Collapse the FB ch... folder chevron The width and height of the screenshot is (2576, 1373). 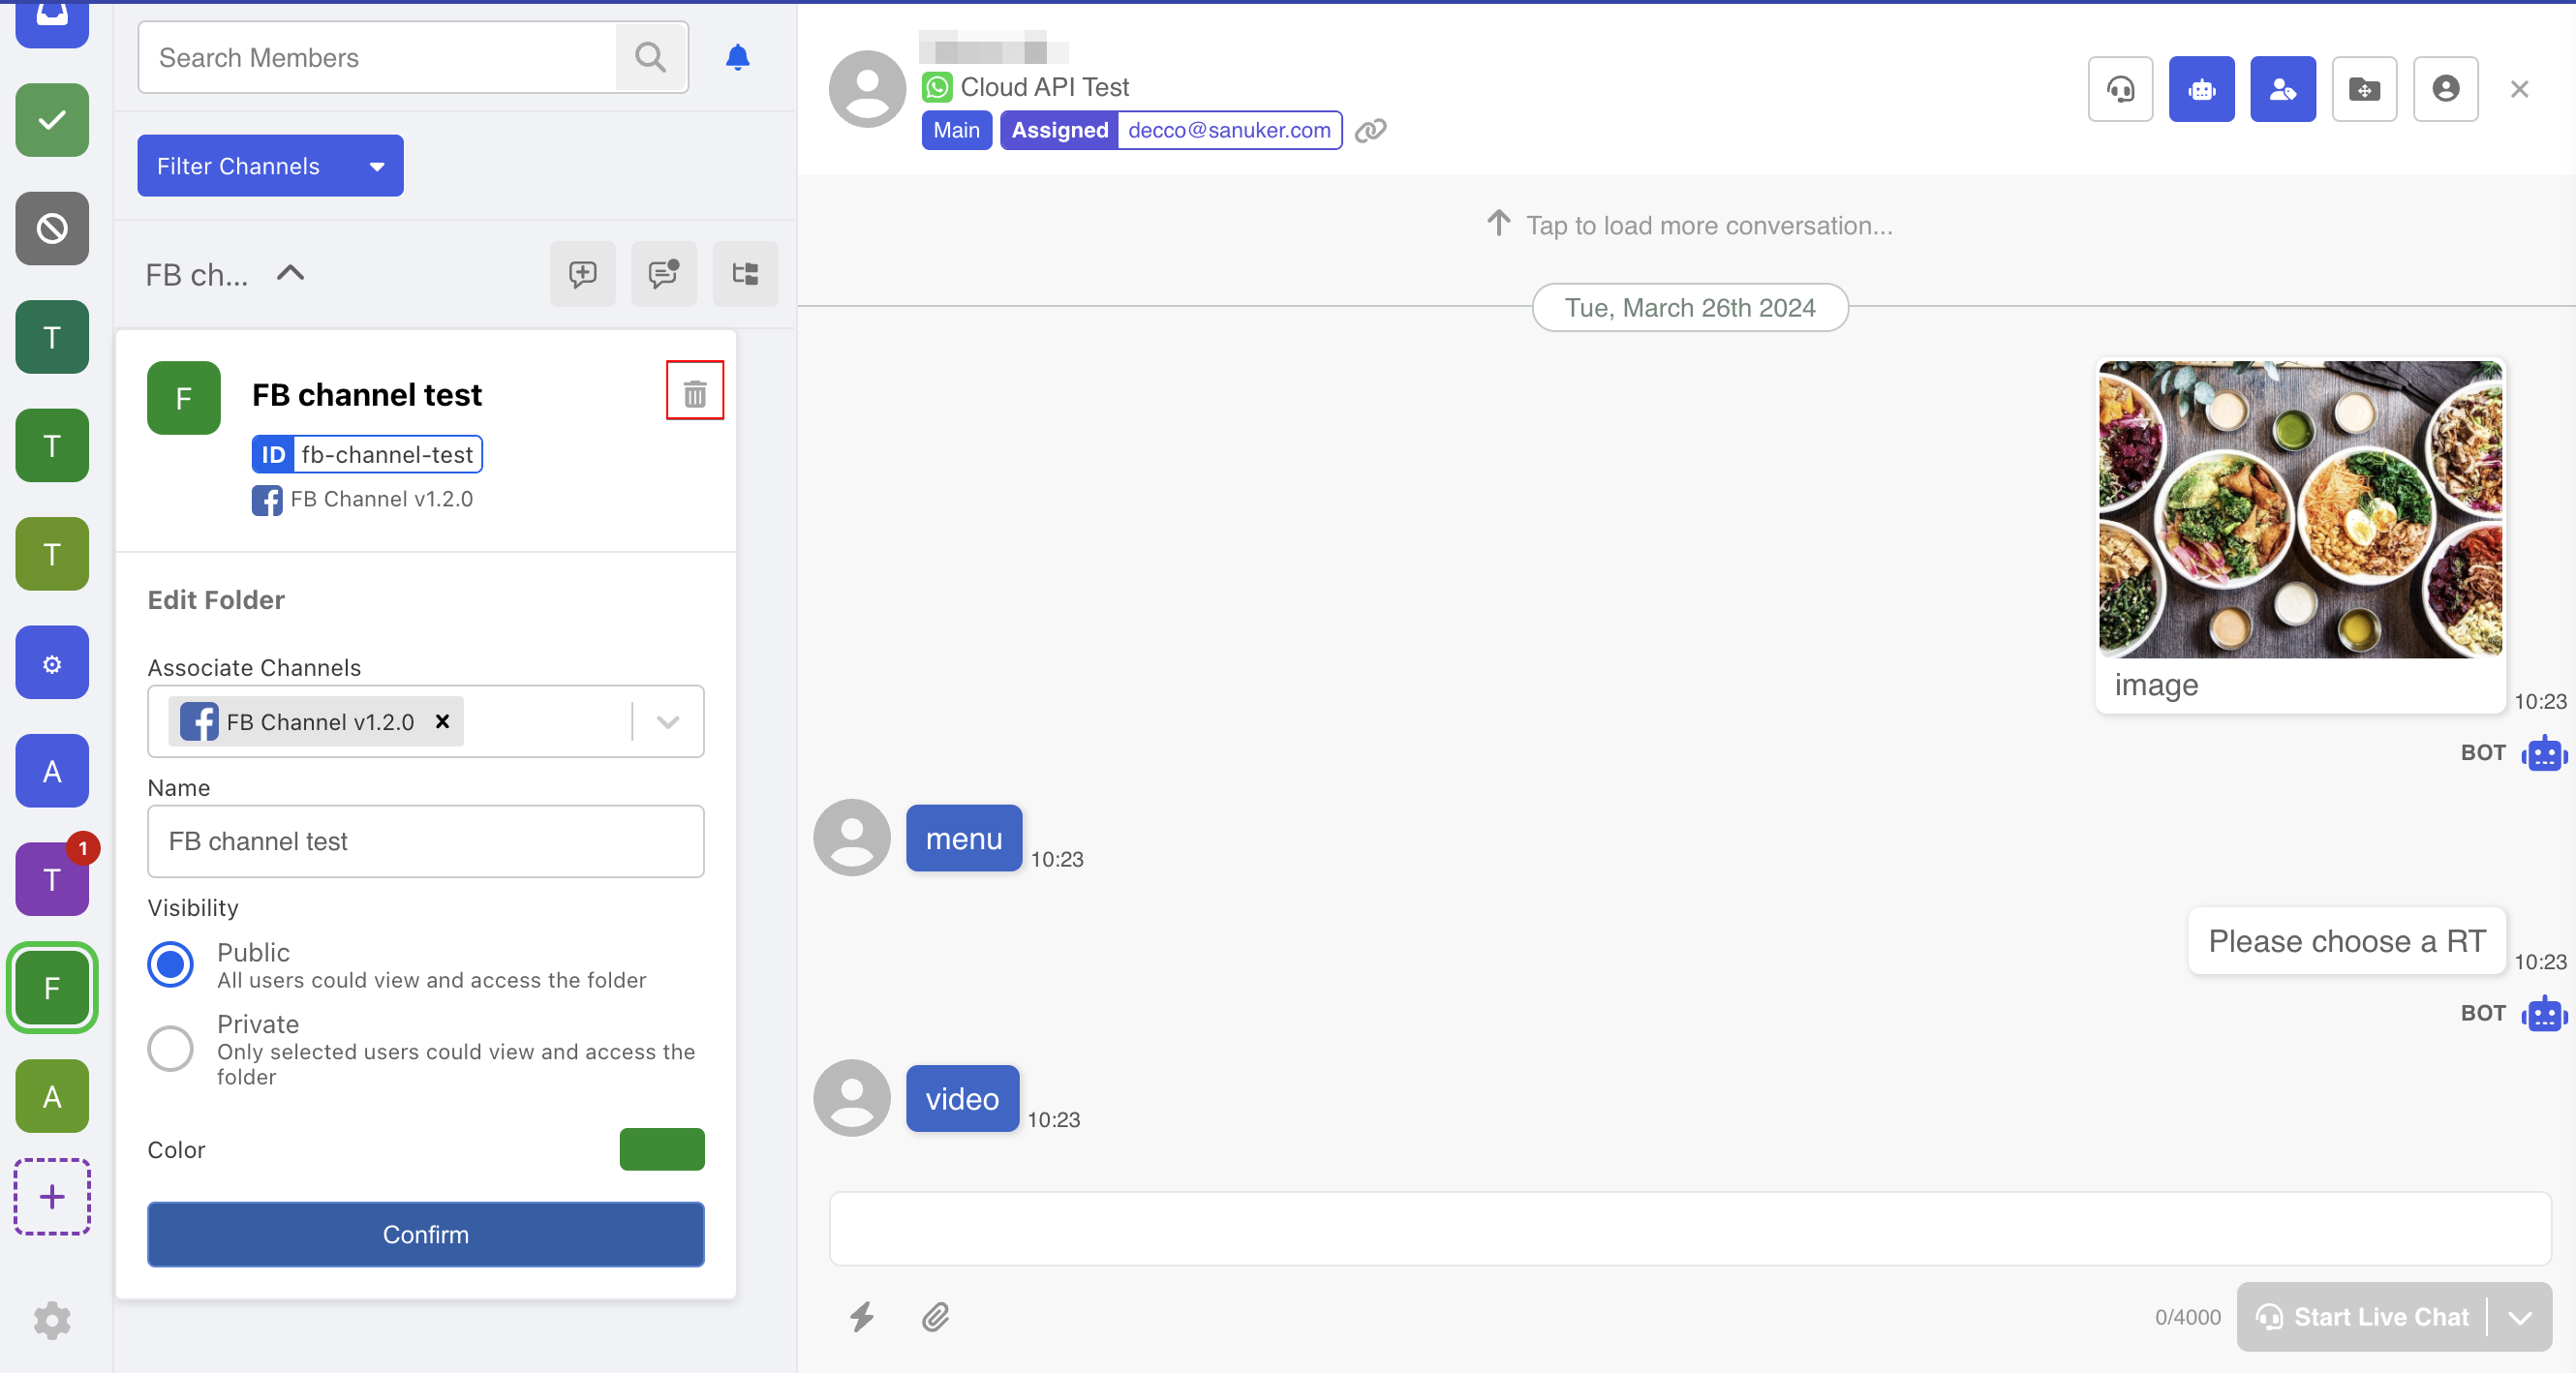(x=290, y=273)
